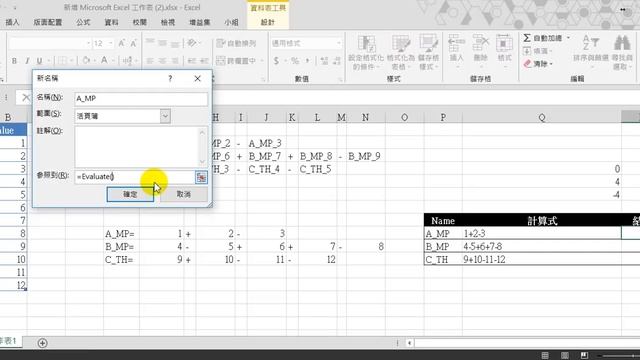The height and width of the screenshot is (360, 640).
Task: Click the horizontal scrollbar left arrow
Action: [409, 343]
